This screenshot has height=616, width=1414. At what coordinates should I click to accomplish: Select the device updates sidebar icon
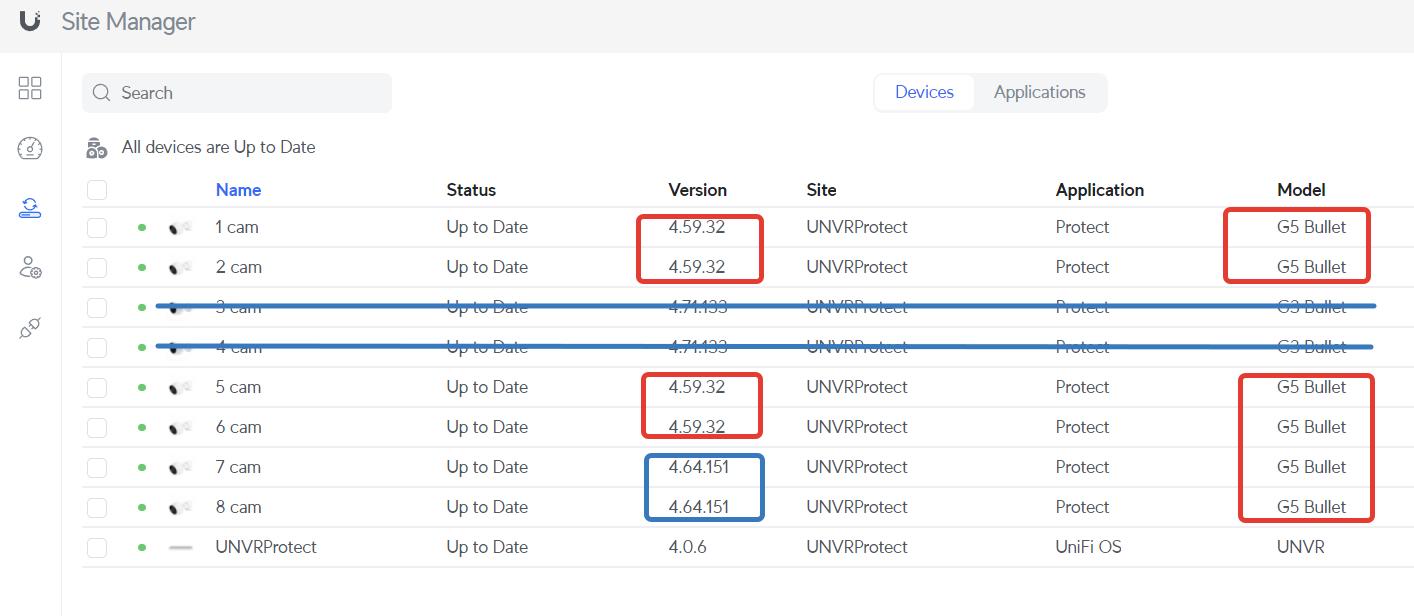pyautogui.click(x=30, y=208)
